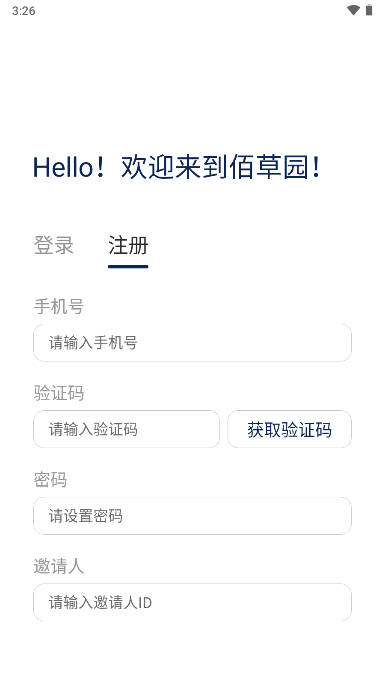Tap the battery icon in status bar
This screenshot has width=385, height=686.
[369, 10]
